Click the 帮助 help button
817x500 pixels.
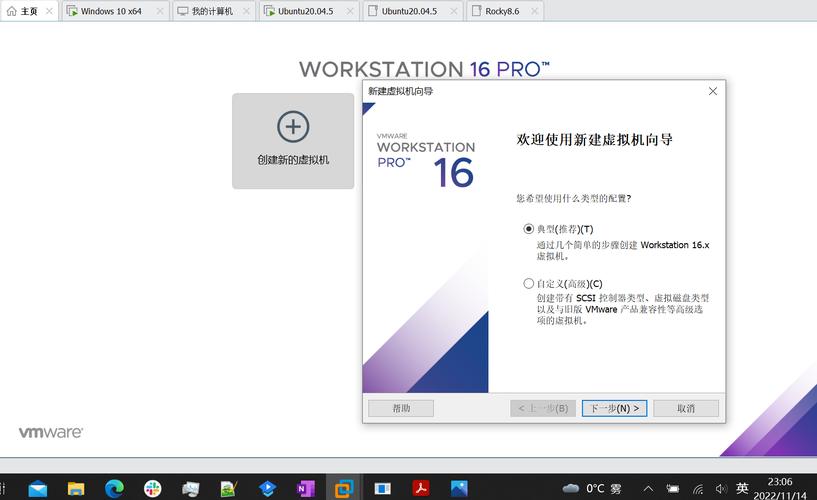tap(401, 408)
